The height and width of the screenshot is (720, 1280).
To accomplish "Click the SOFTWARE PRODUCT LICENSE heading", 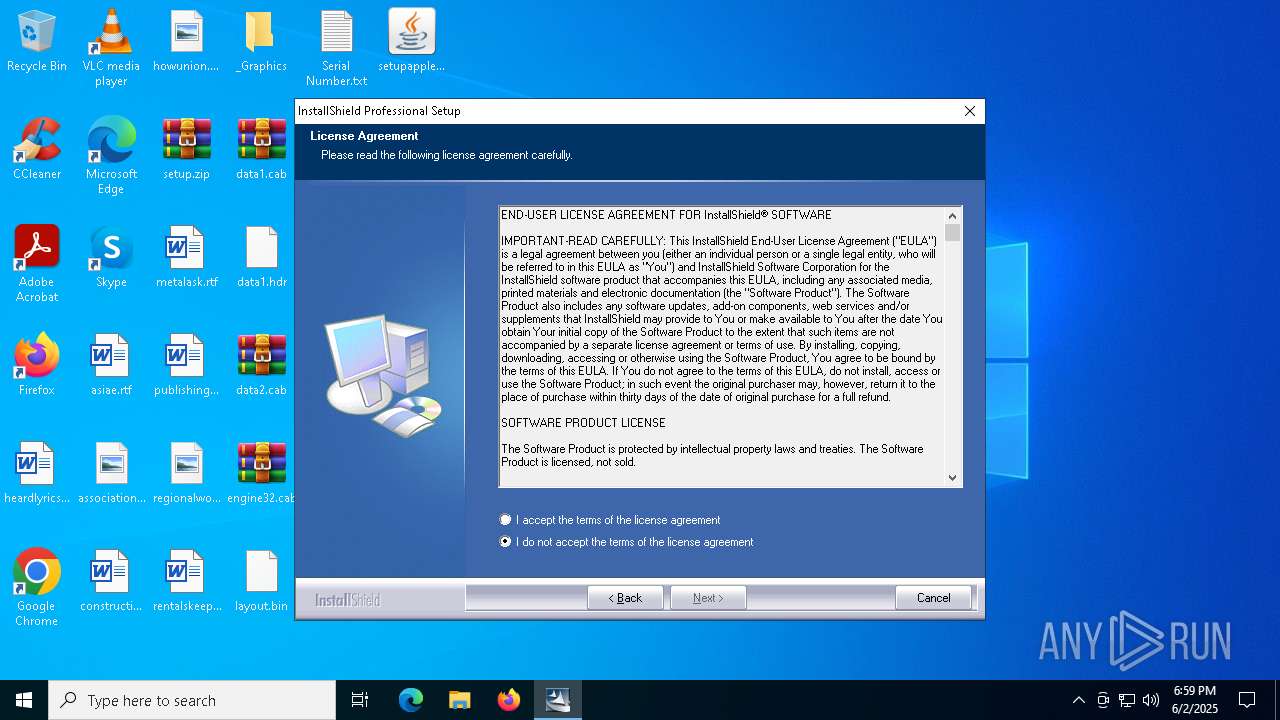I will [583, 423].
